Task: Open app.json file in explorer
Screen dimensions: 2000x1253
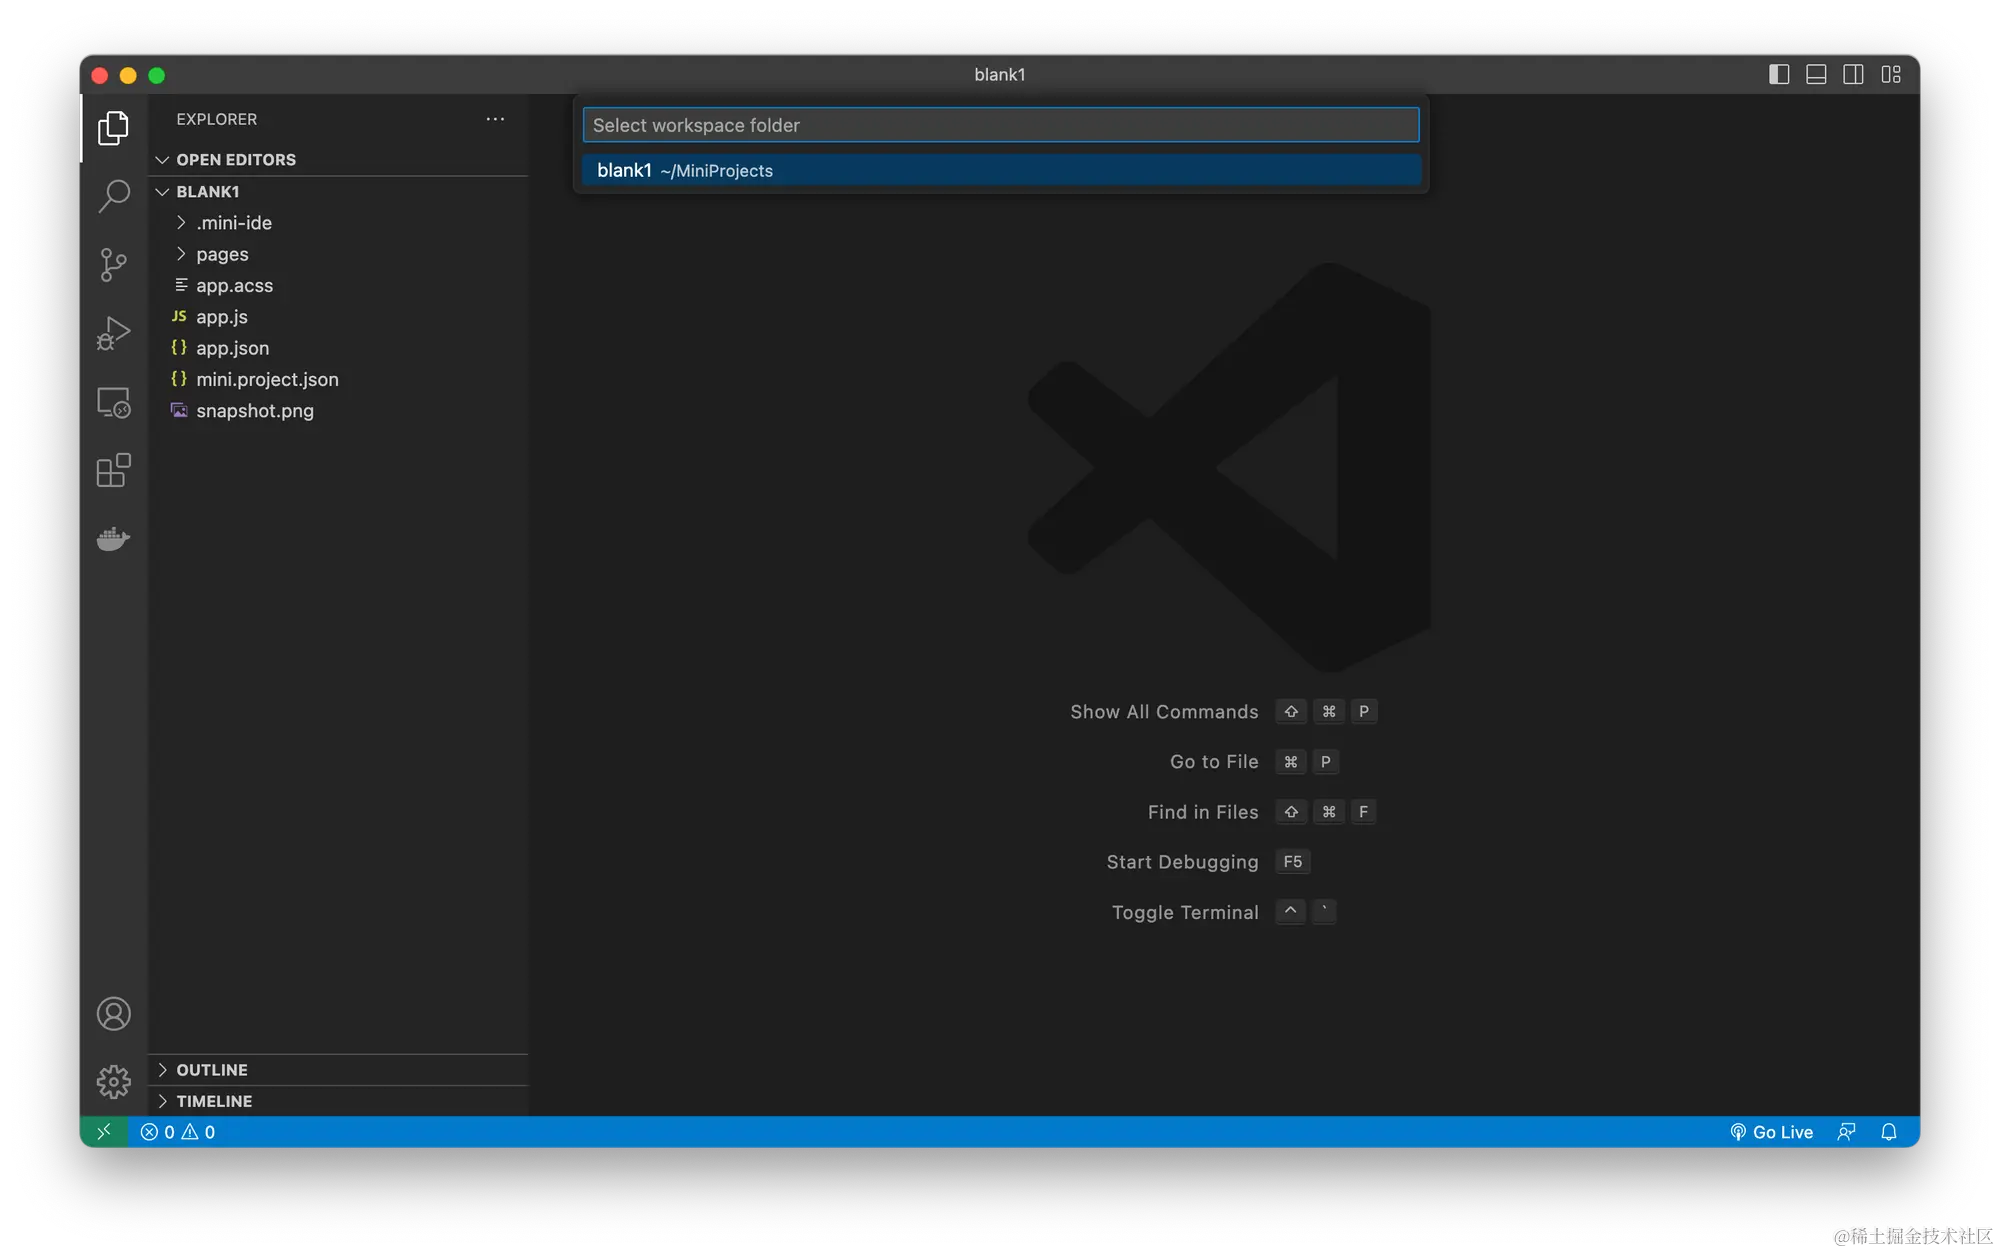Action: [232, 348]
